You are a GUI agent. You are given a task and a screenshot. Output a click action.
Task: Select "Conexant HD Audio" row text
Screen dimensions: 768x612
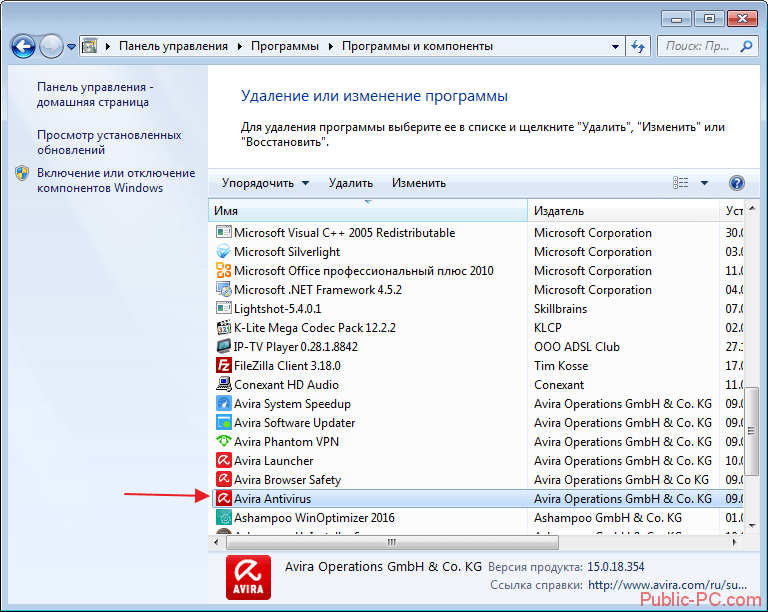pos(287,385)
